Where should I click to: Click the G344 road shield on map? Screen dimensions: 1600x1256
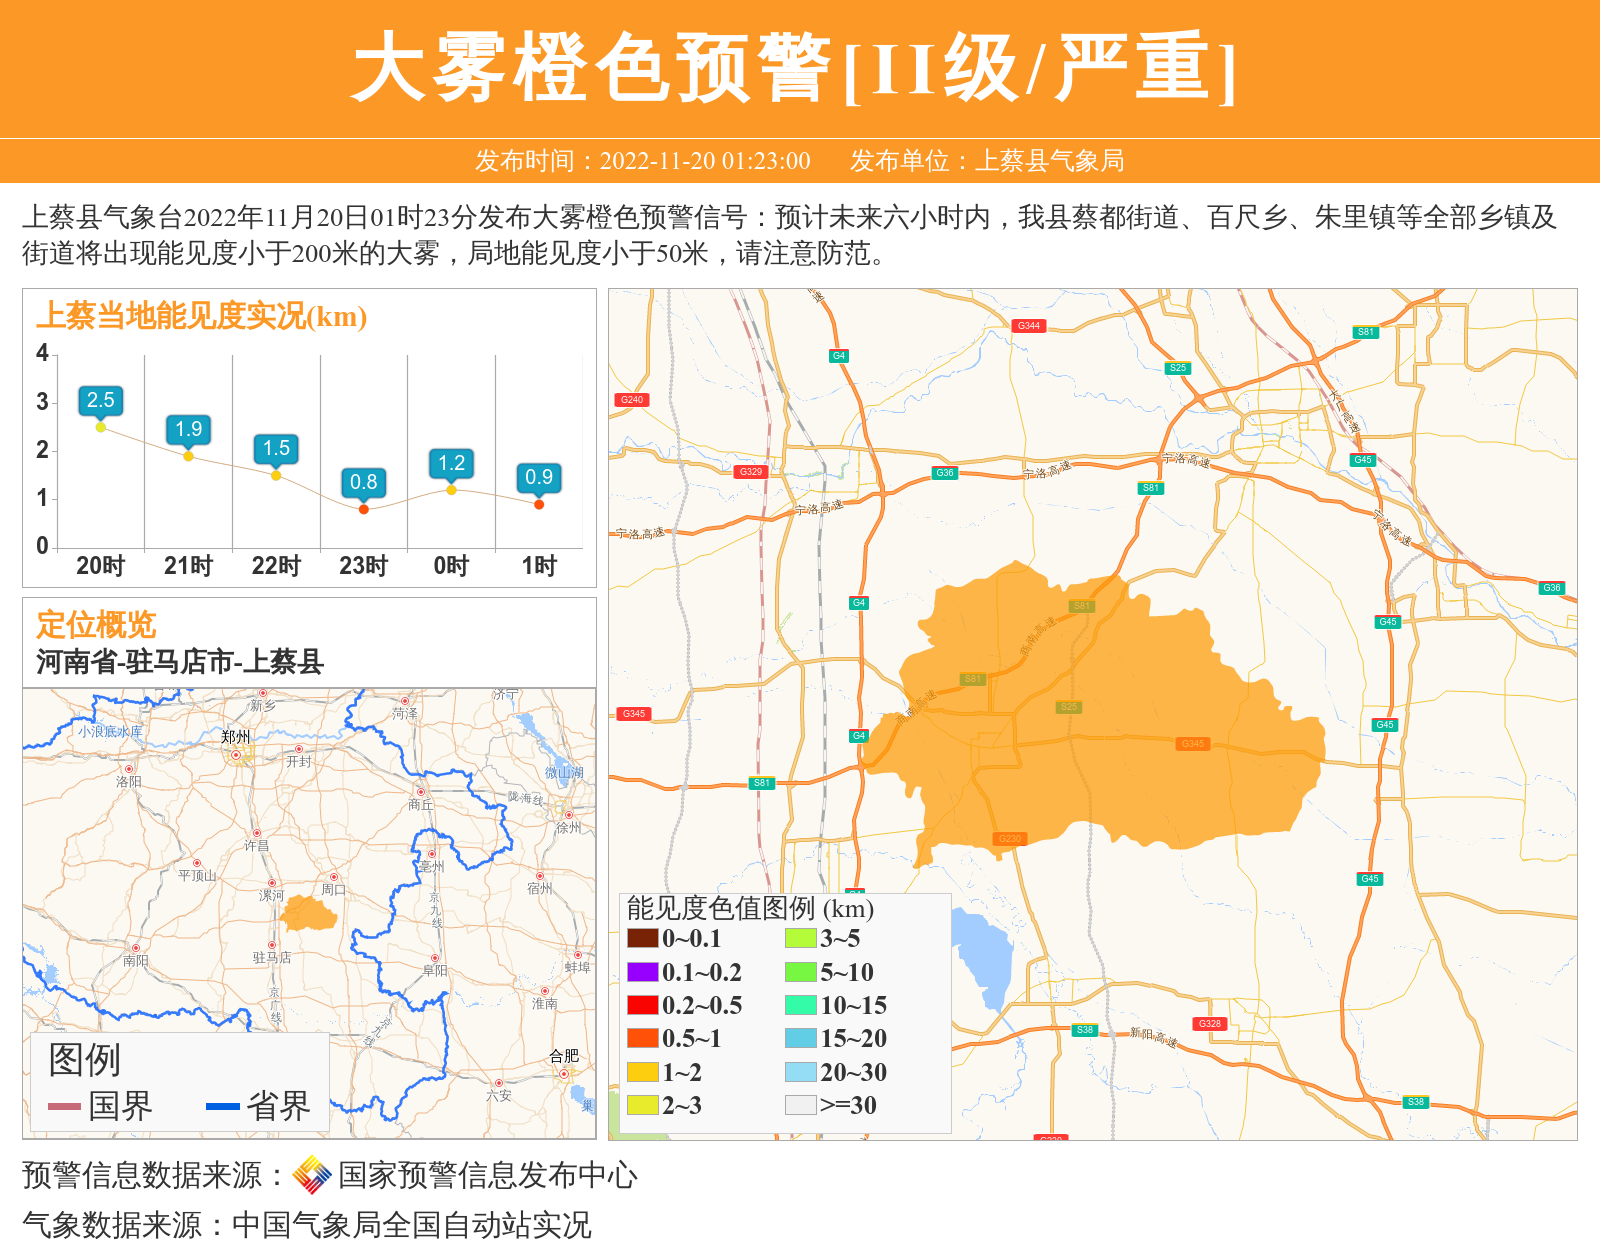click(1028, 326)
